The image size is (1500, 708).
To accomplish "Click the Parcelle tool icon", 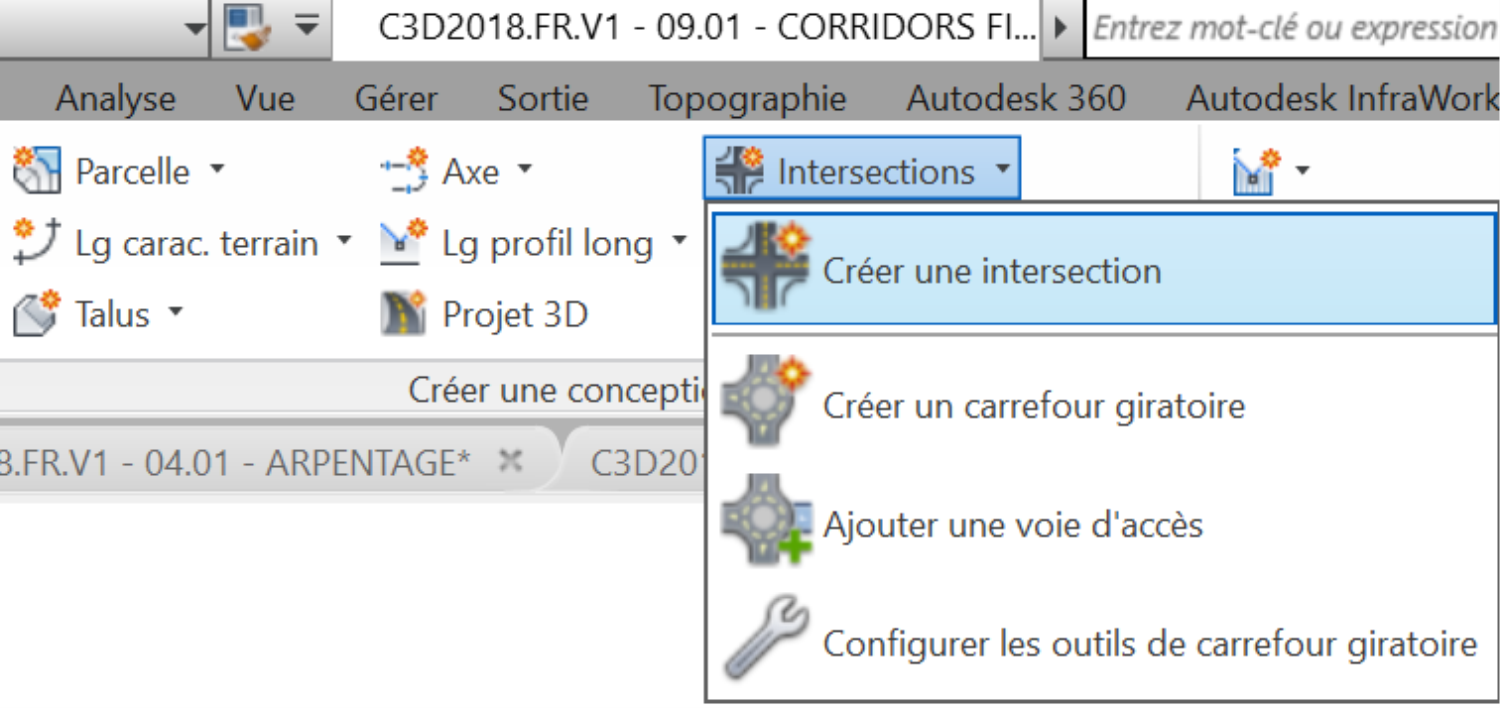I will click(x=37, y=172).
